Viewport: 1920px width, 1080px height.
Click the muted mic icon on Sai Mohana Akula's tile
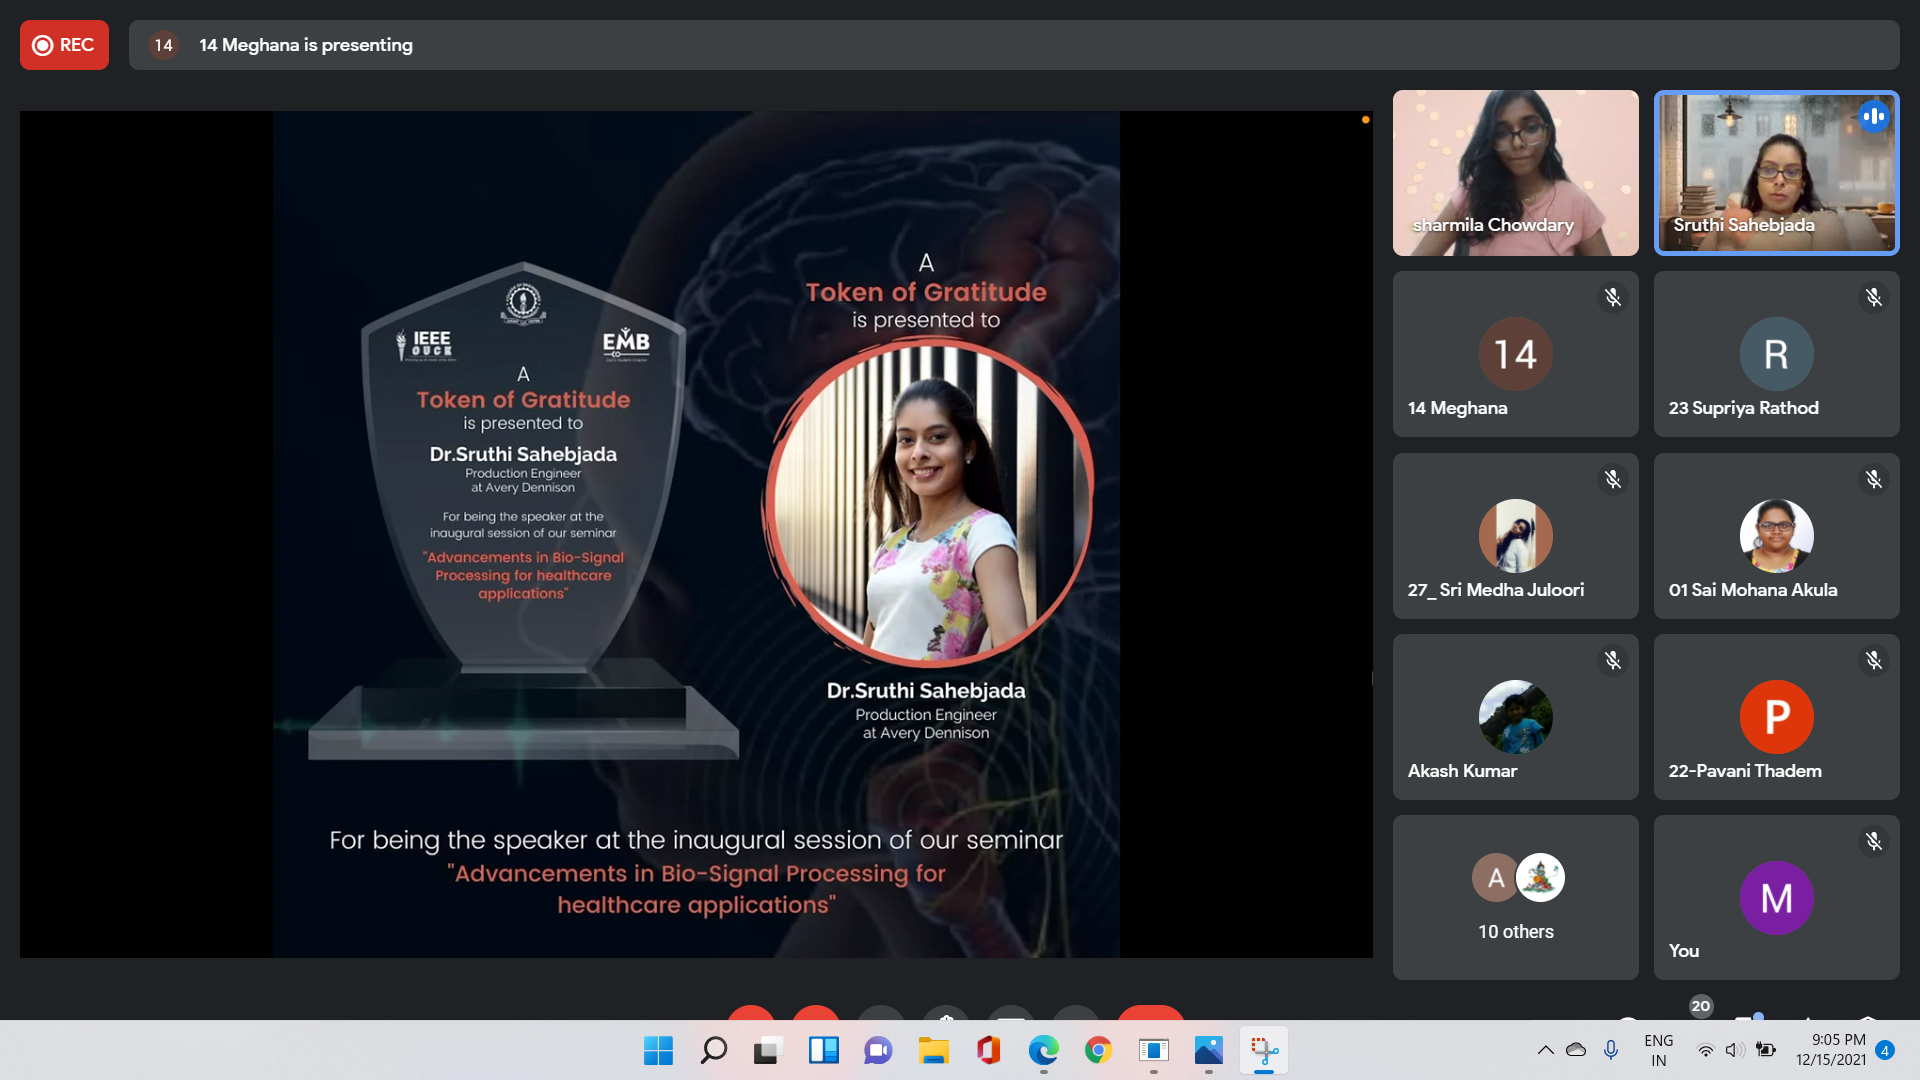(x=1873, y=480)
